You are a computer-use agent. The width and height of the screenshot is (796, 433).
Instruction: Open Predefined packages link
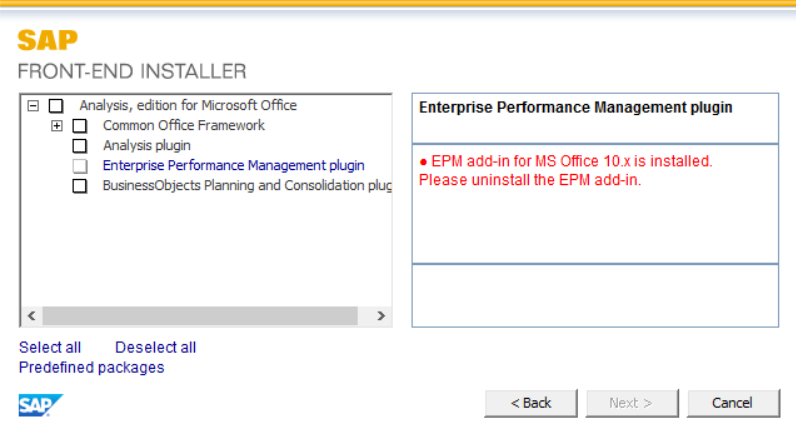click(91, 367)
